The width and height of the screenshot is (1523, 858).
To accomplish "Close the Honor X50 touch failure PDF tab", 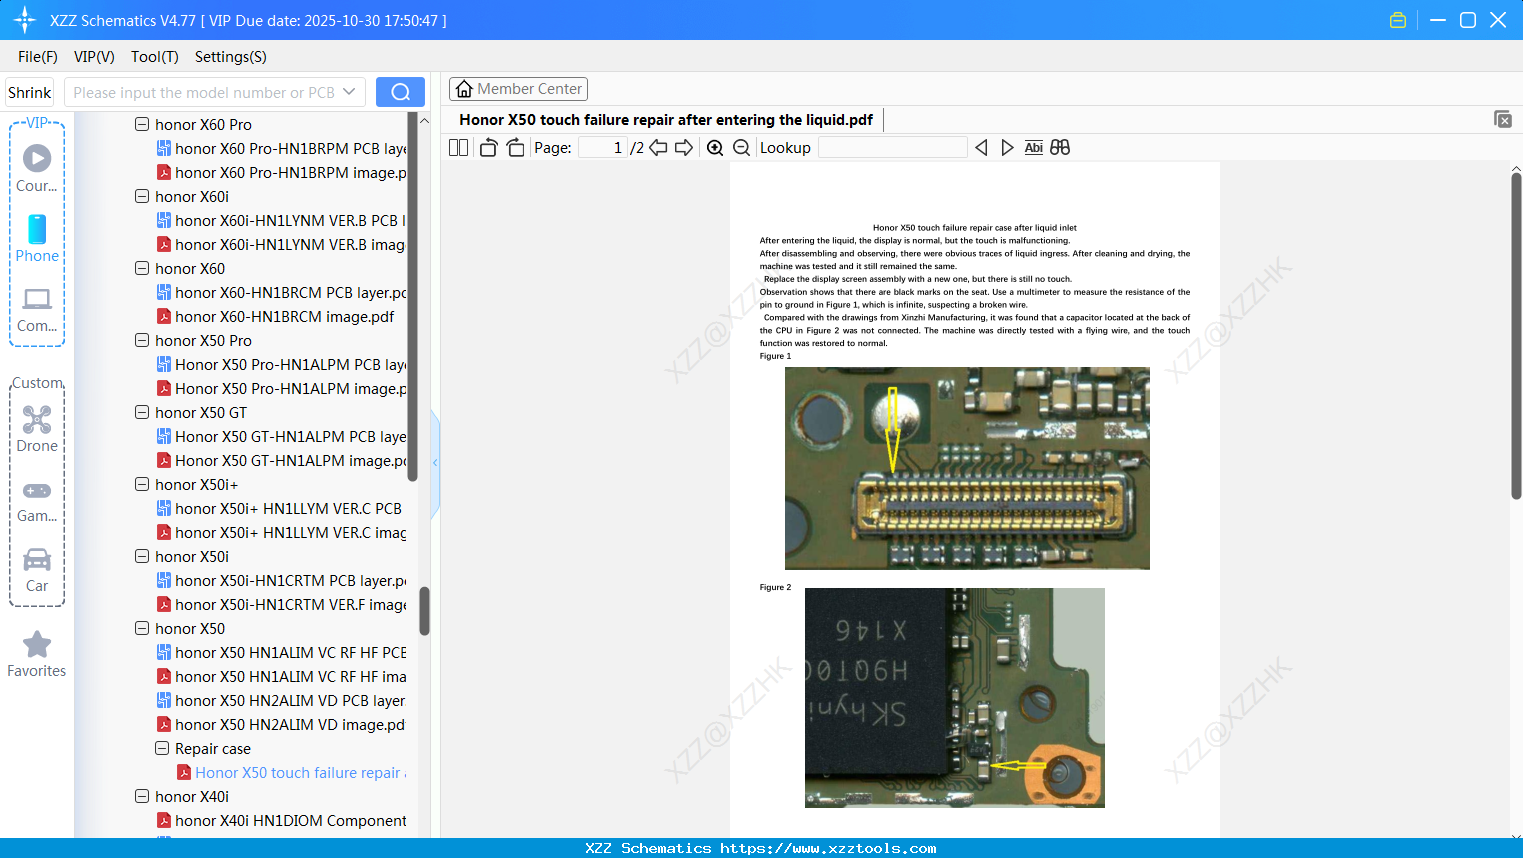I will [x=1503, y=119].
